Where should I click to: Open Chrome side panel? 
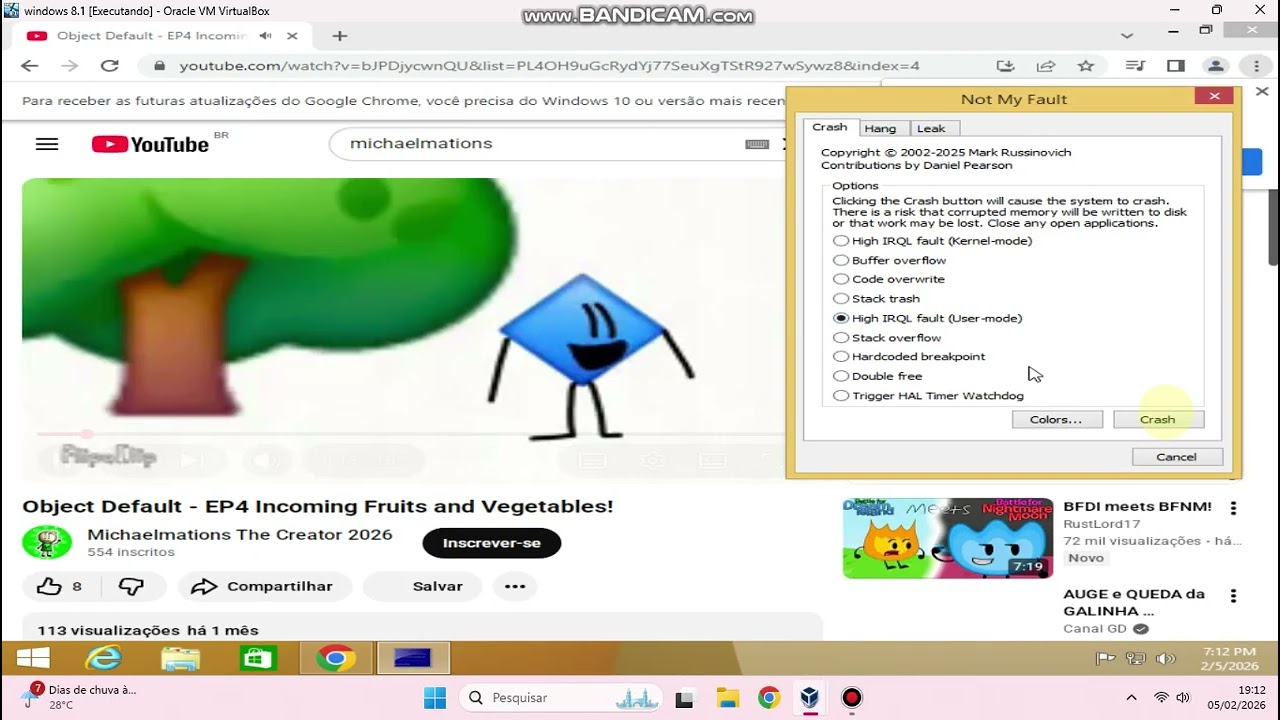tap(1176, 66)
